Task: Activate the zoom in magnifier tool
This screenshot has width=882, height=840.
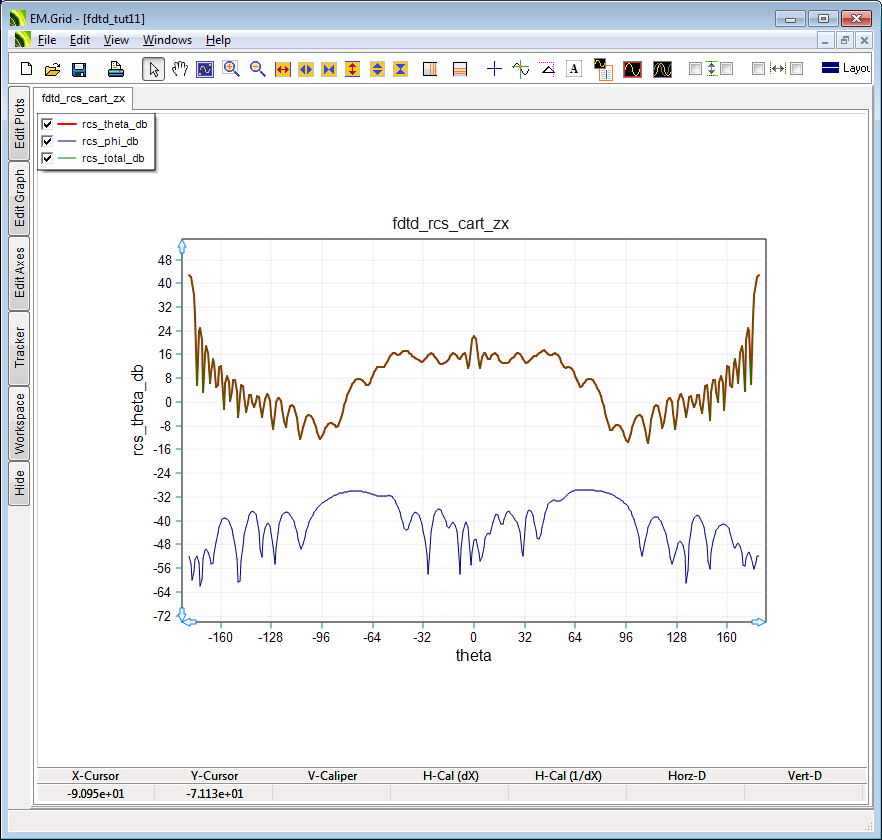Action: click(x=231, y=69)
